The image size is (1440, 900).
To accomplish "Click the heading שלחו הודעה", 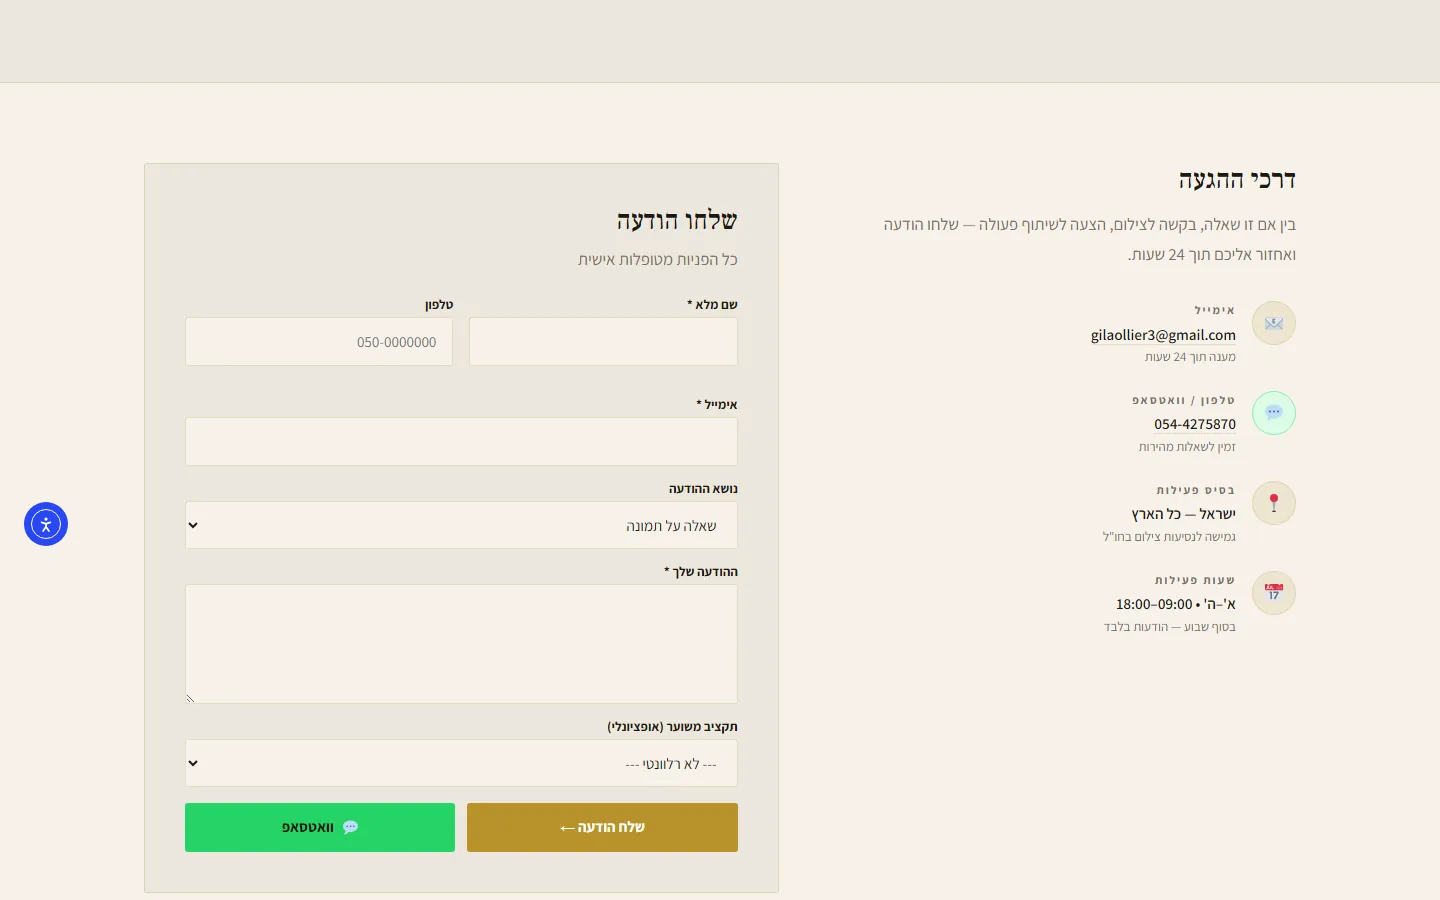I will coord(677,220).
